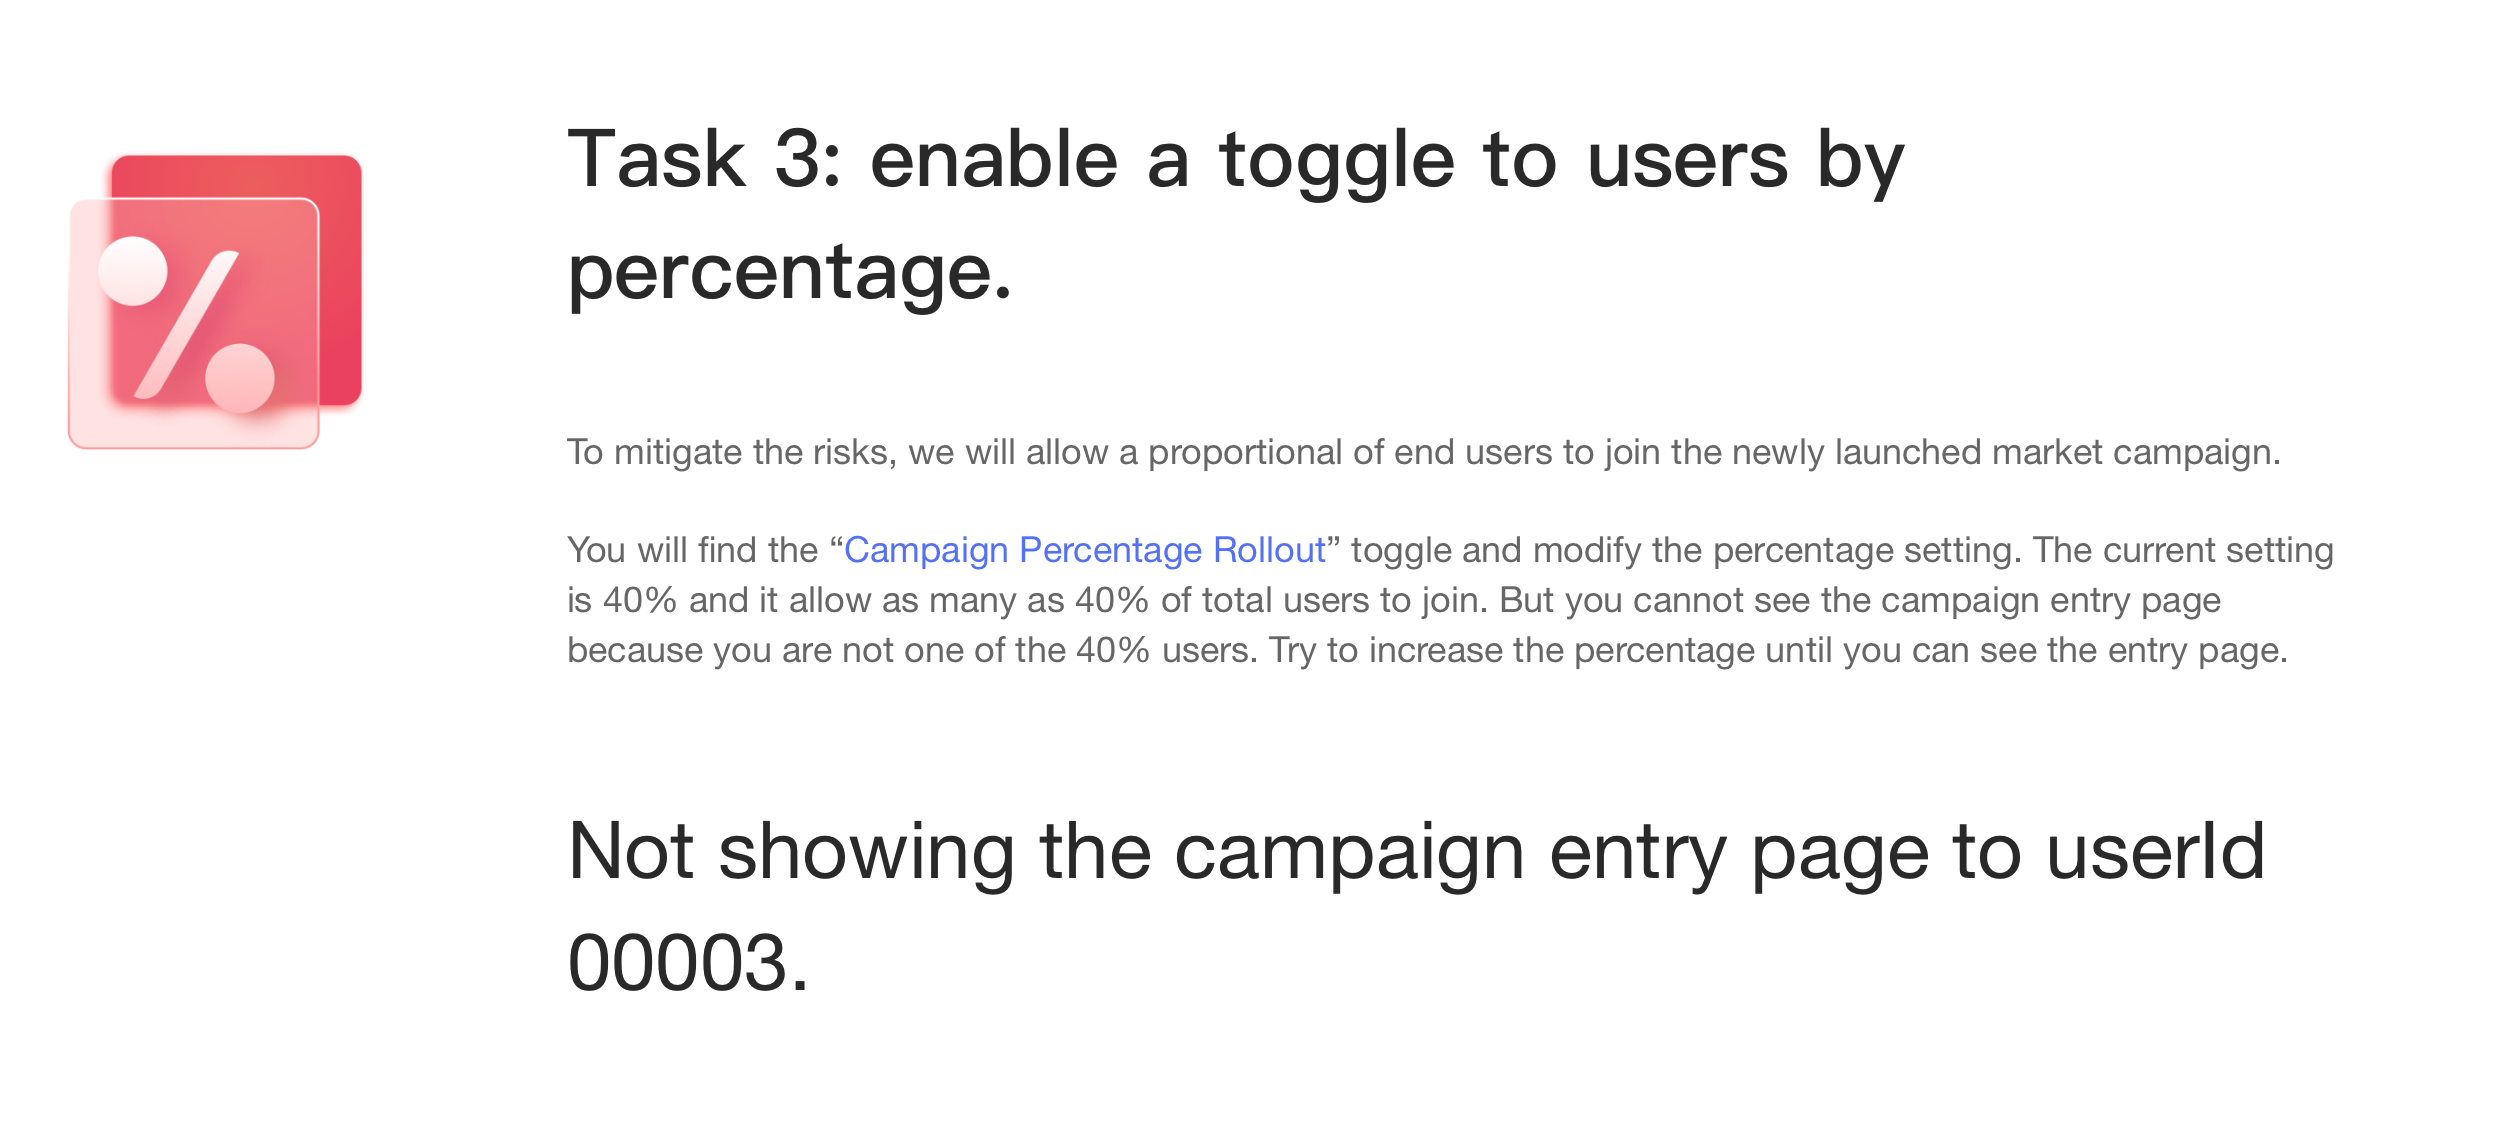The height and width of the screenshot is (1144, 2504).
Task: Click the "You will find the" text
Action: pyautogui.click(x=692, y=550)
